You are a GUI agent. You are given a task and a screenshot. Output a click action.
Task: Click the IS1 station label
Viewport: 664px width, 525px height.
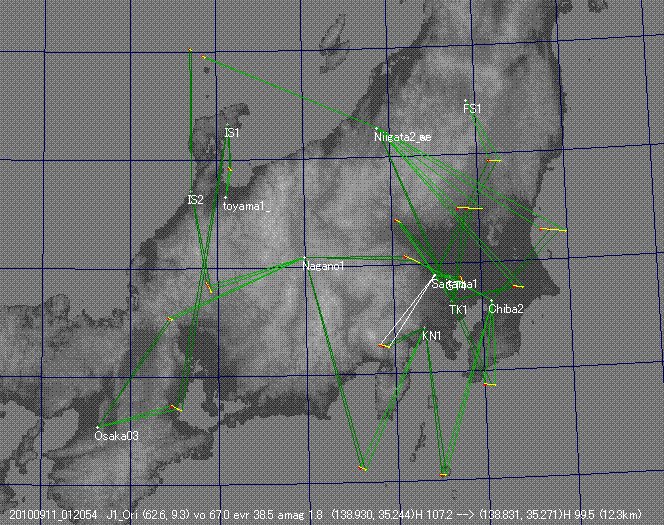pyautogui.click(x=232, y=133)
